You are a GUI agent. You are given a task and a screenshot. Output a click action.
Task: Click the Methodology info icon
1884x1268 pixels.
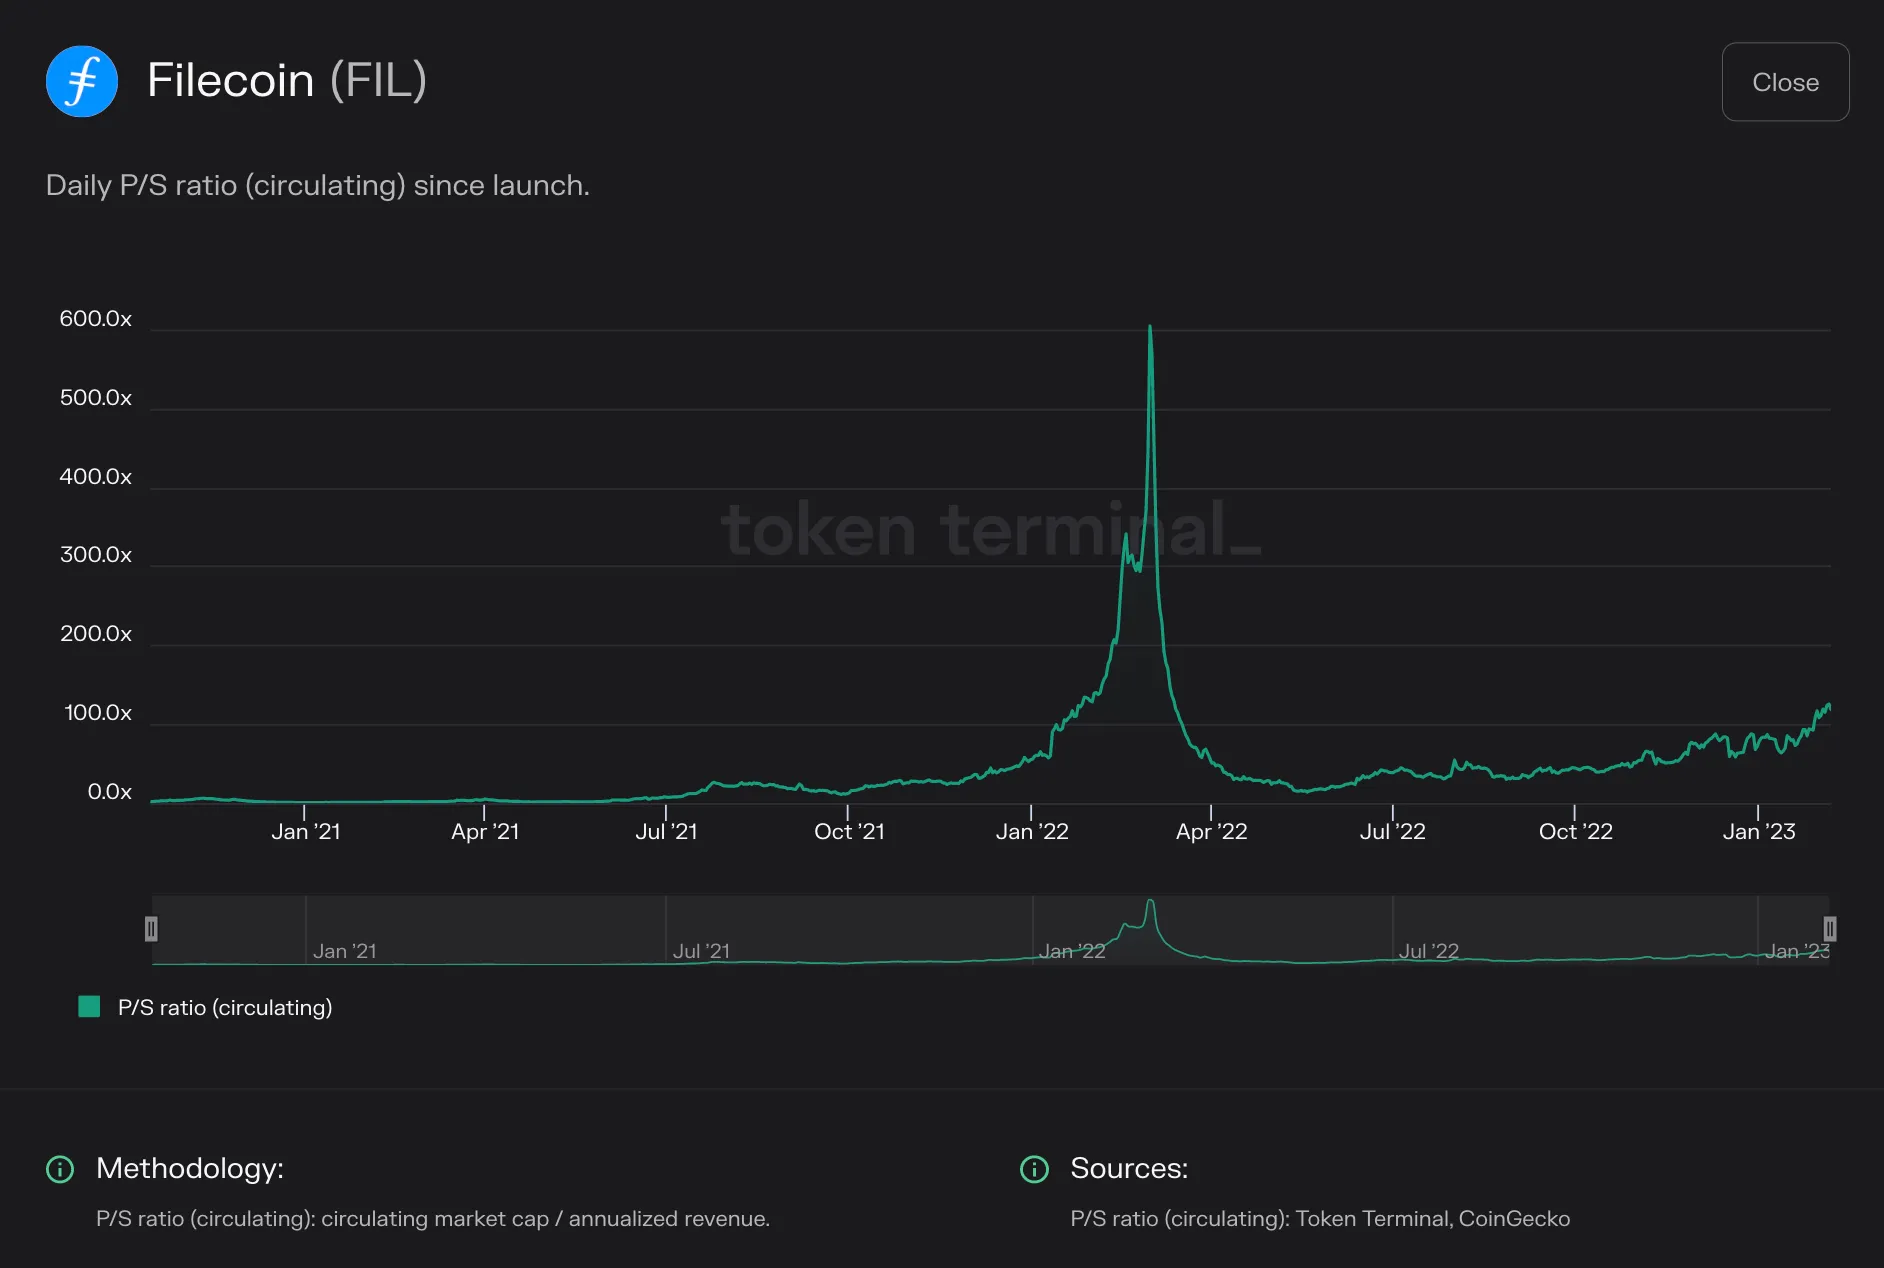point(60,1169)
